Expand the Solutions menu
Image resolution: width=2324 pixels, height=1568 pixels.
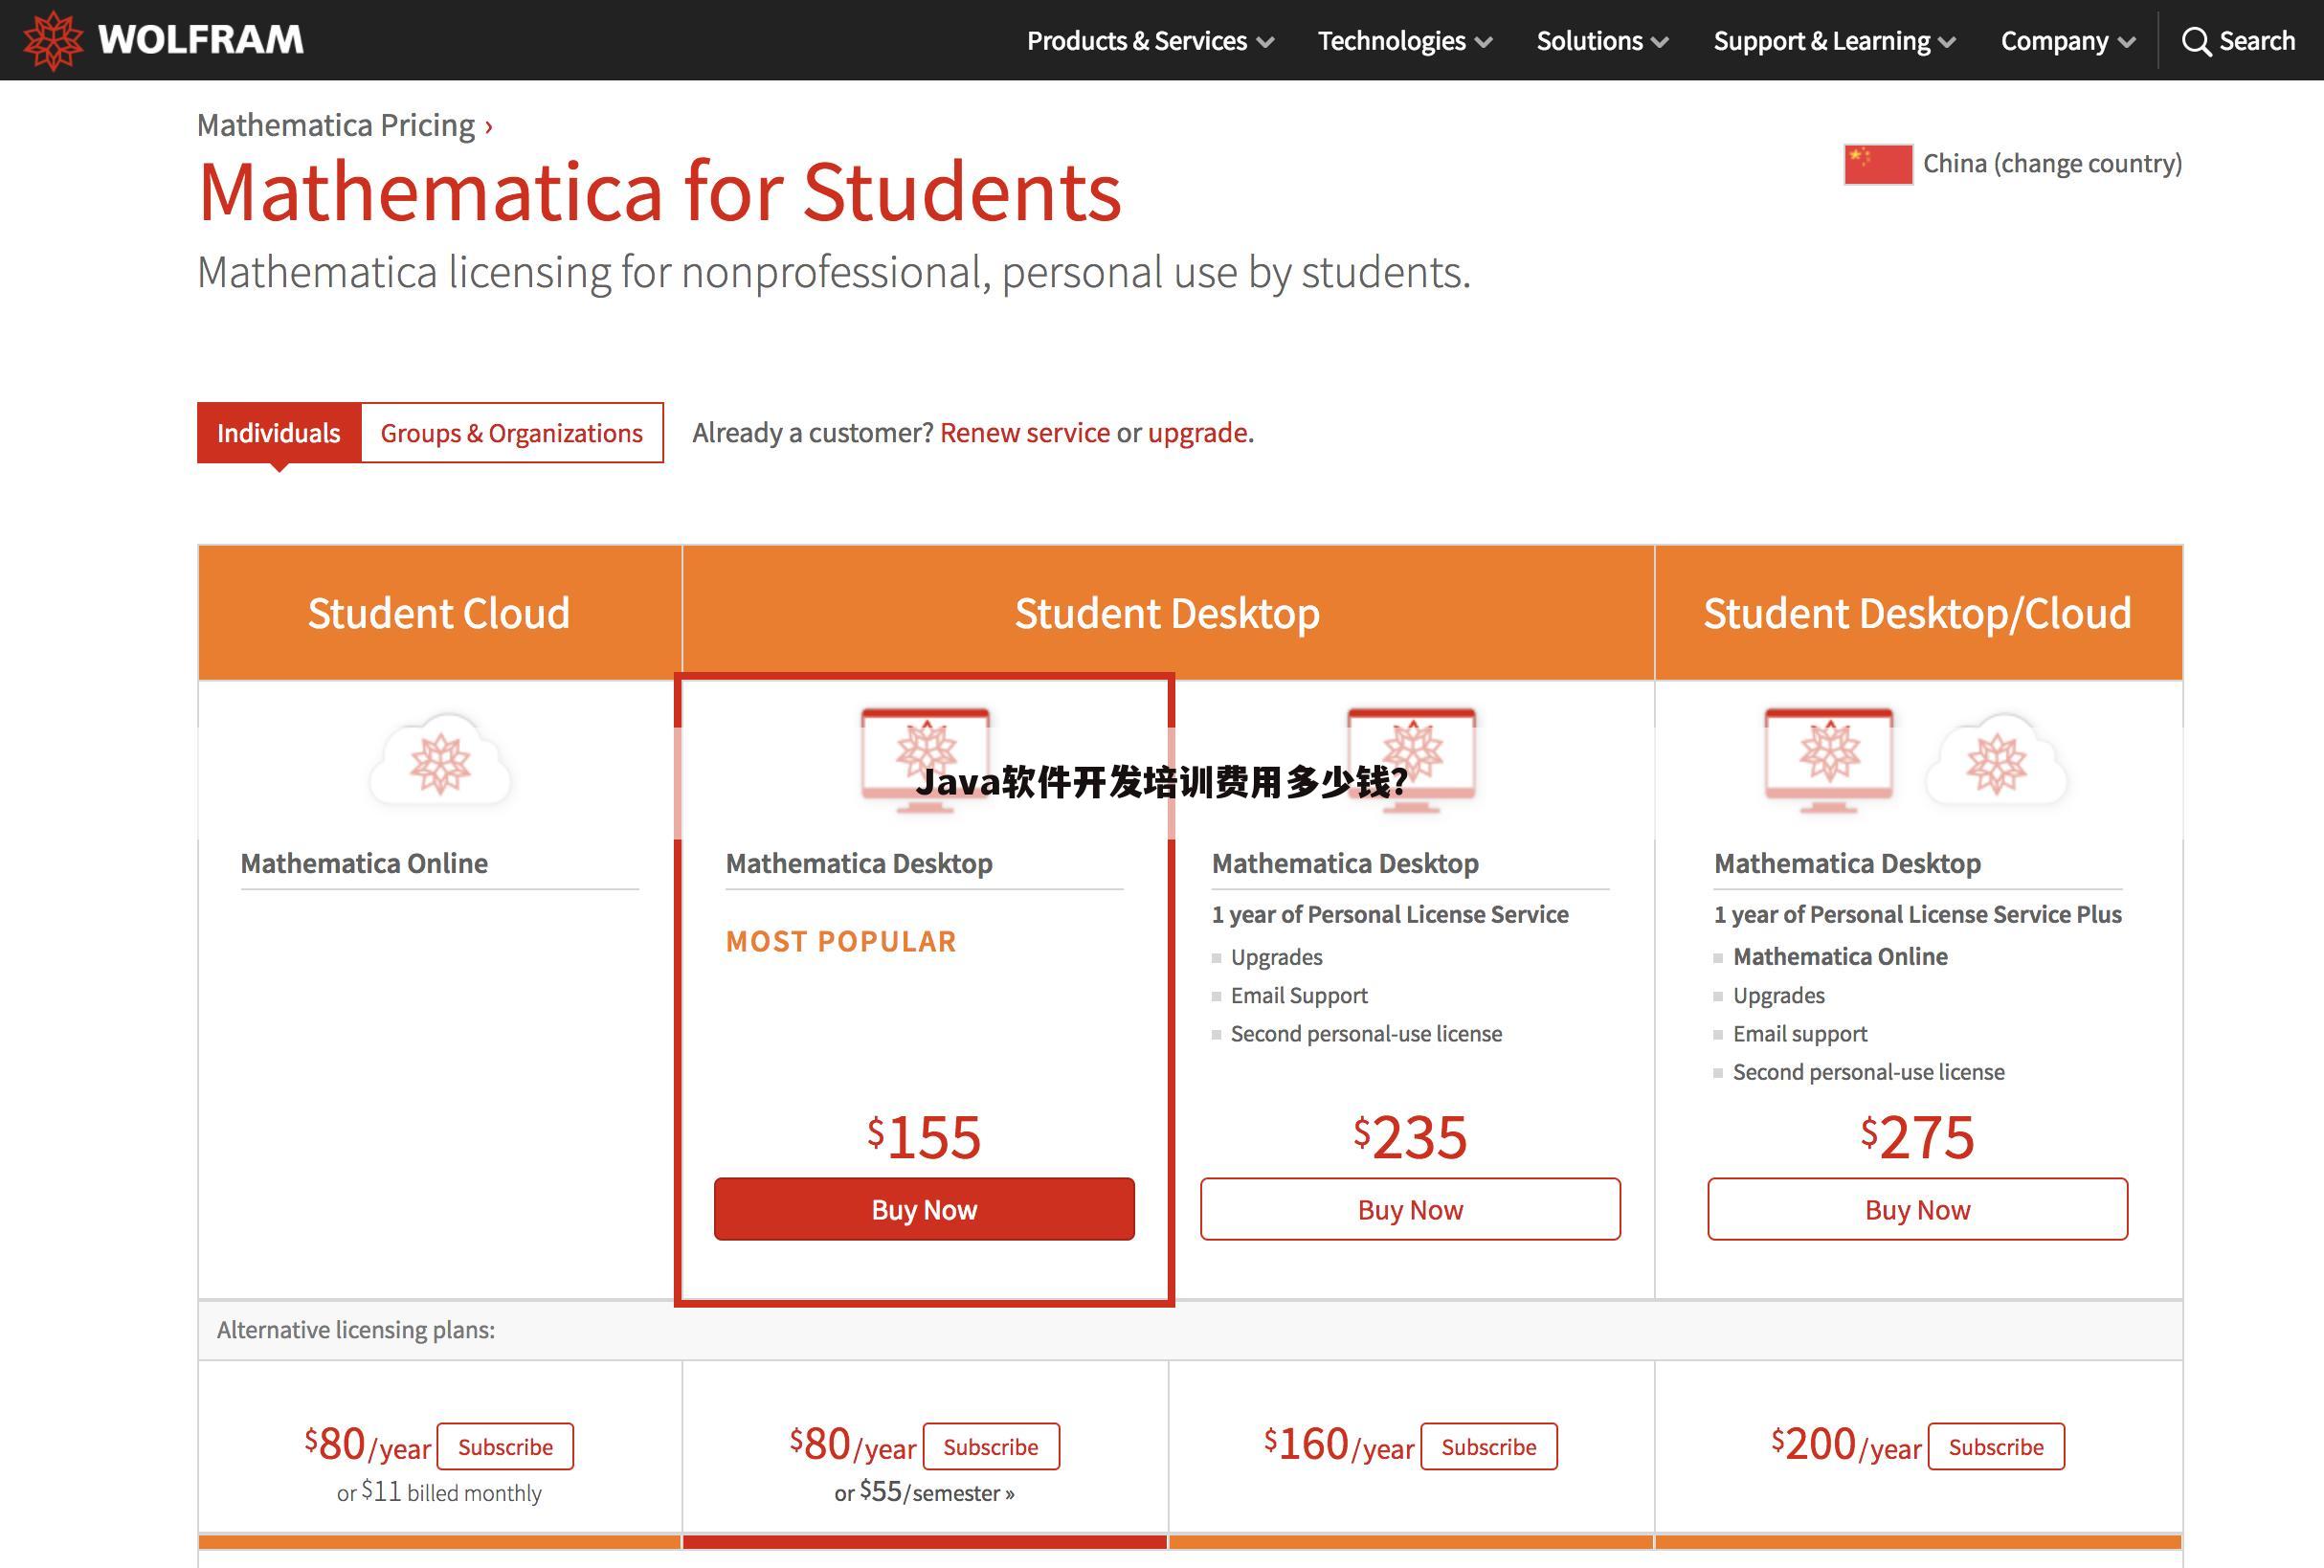click(x=1589, y=41)
